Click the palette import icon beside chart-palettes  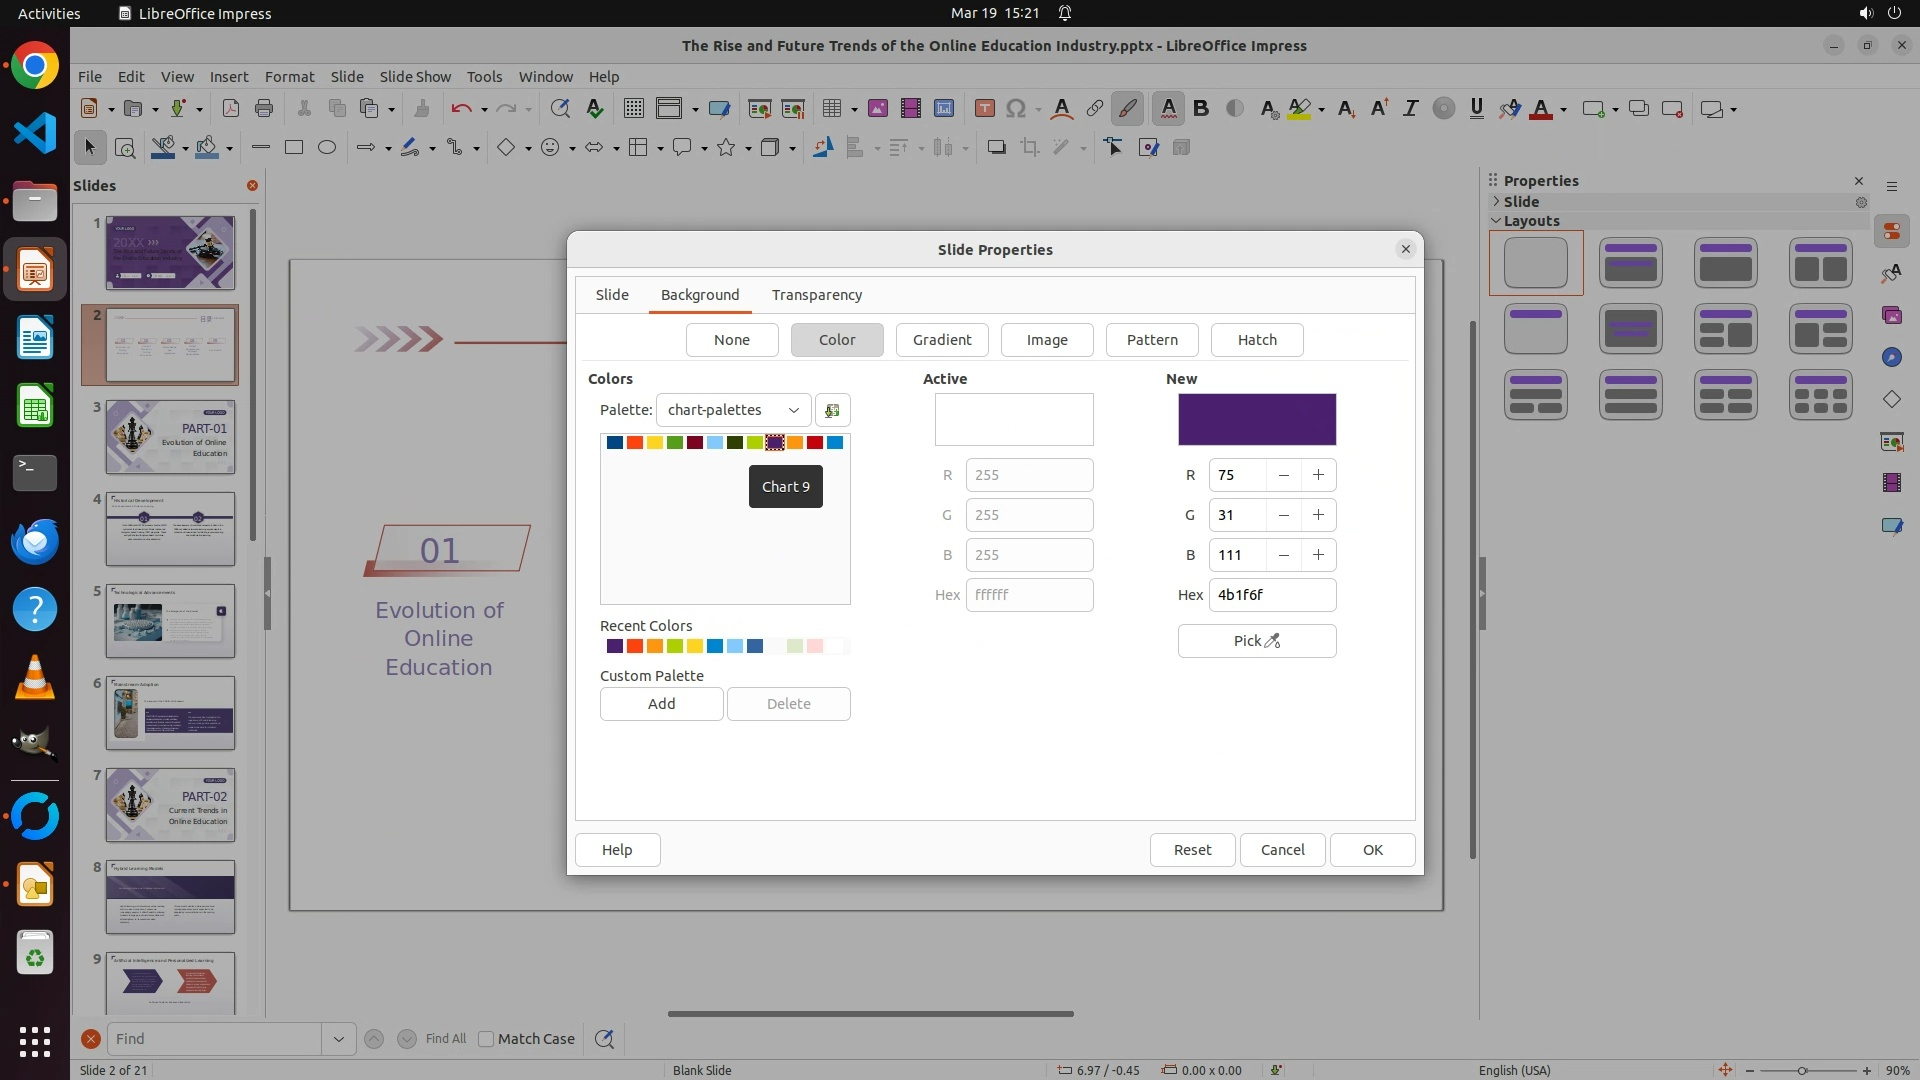832,410
